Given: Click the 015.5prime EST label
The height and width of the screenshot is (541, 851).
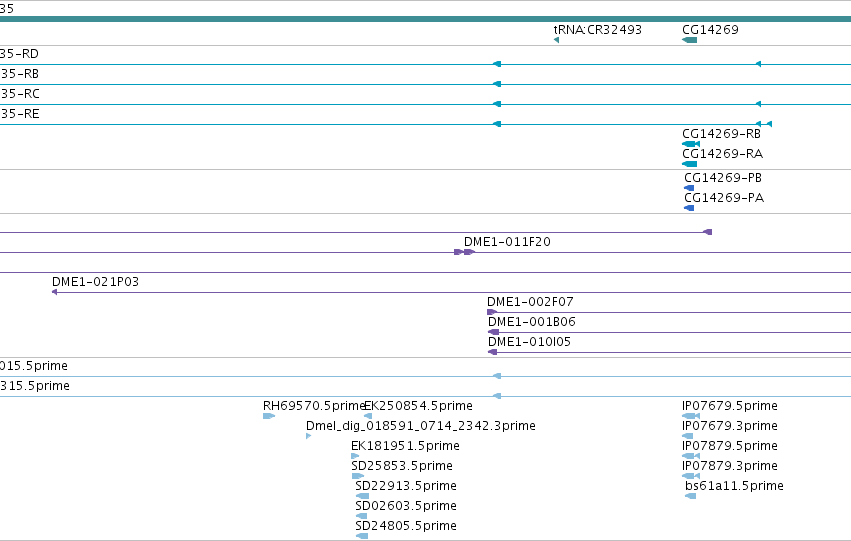Looking at the screenshot, I should (x=34, y=366).
